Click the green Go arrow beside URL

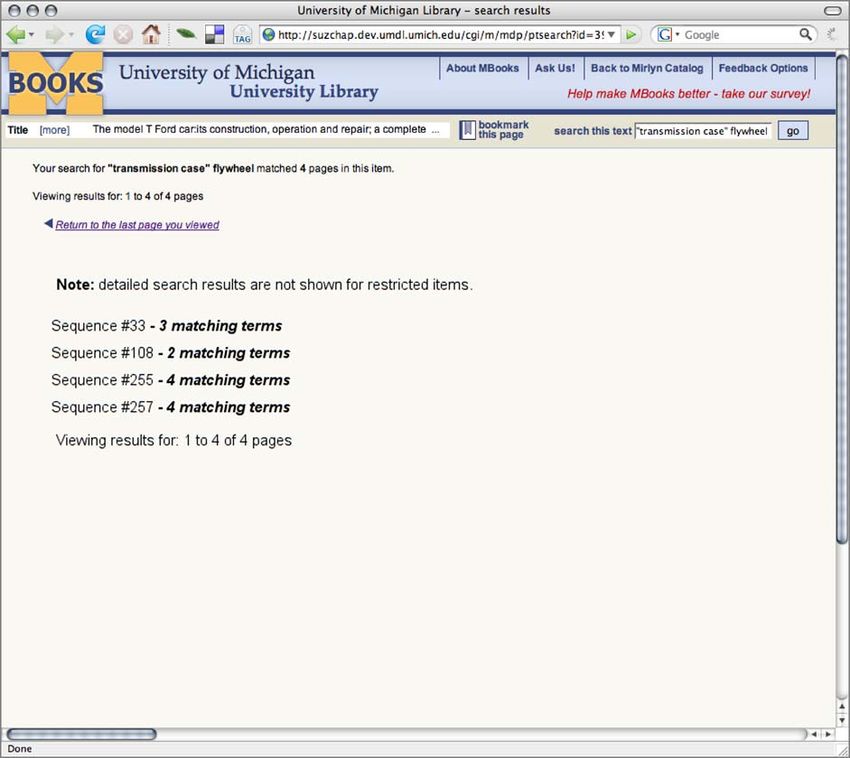pyautogui.click(x=630, y=35)
